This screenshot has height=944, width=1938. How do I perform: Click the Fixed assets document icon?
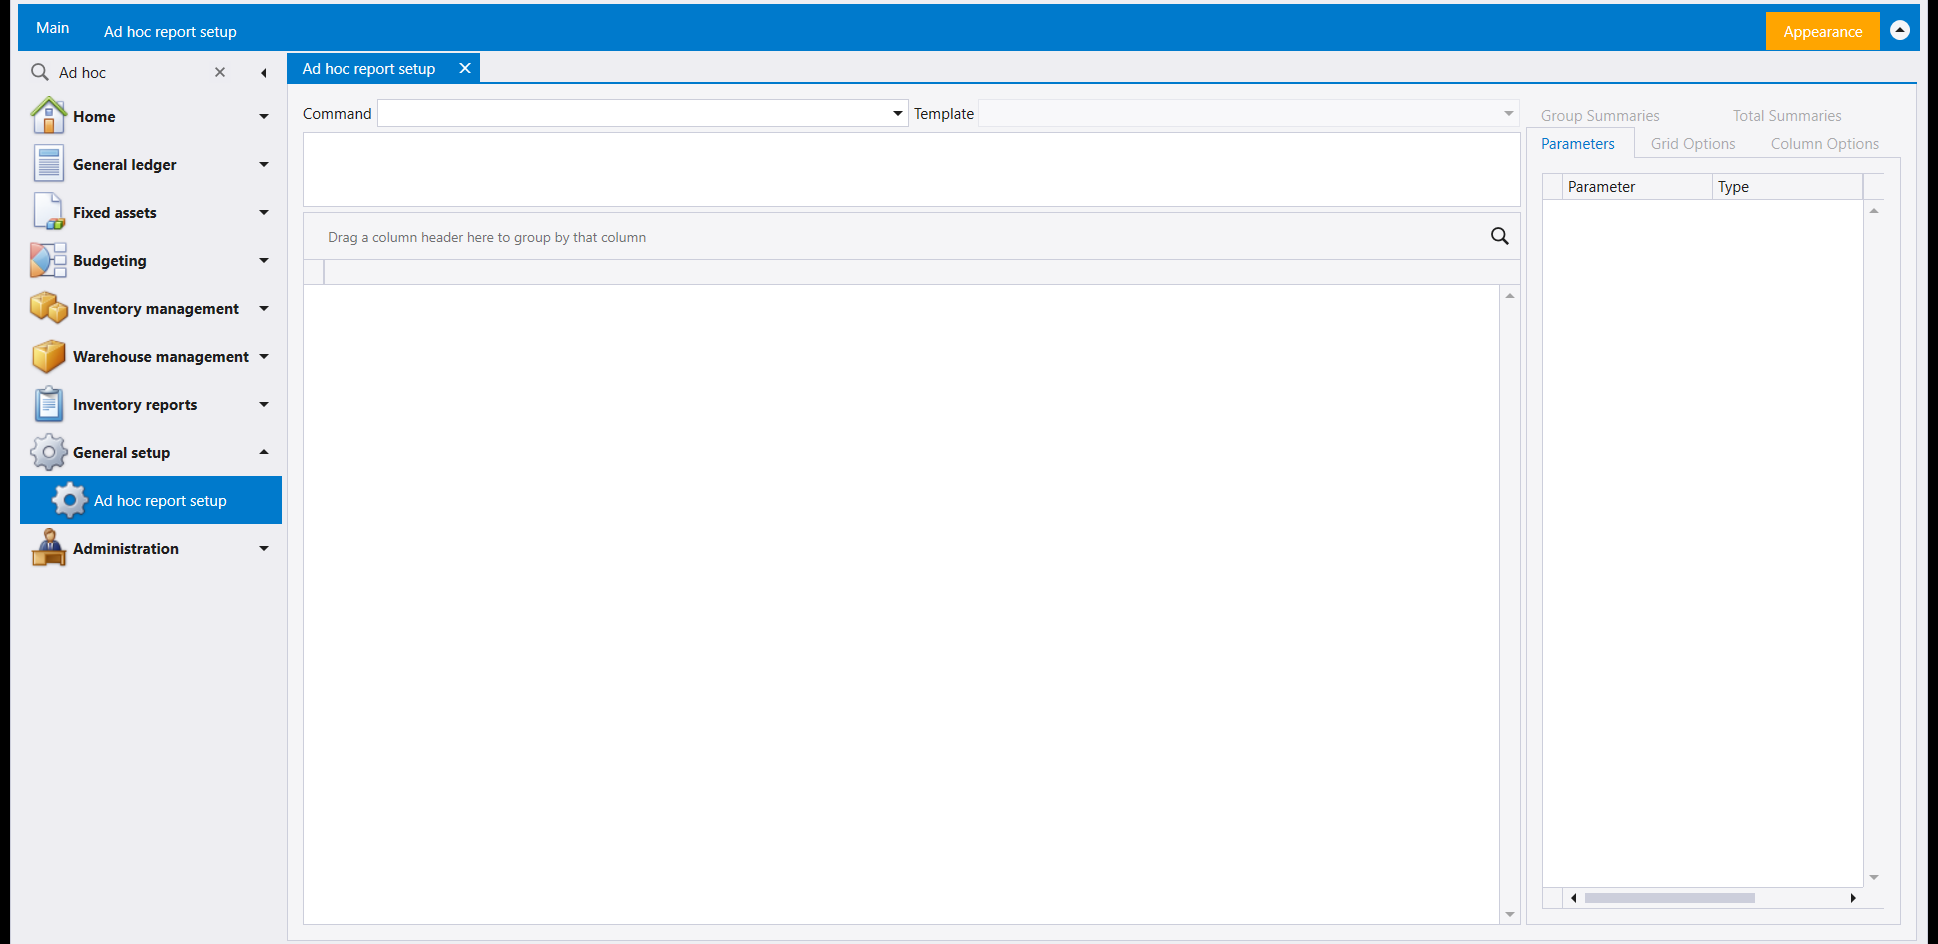click(48, 212)
